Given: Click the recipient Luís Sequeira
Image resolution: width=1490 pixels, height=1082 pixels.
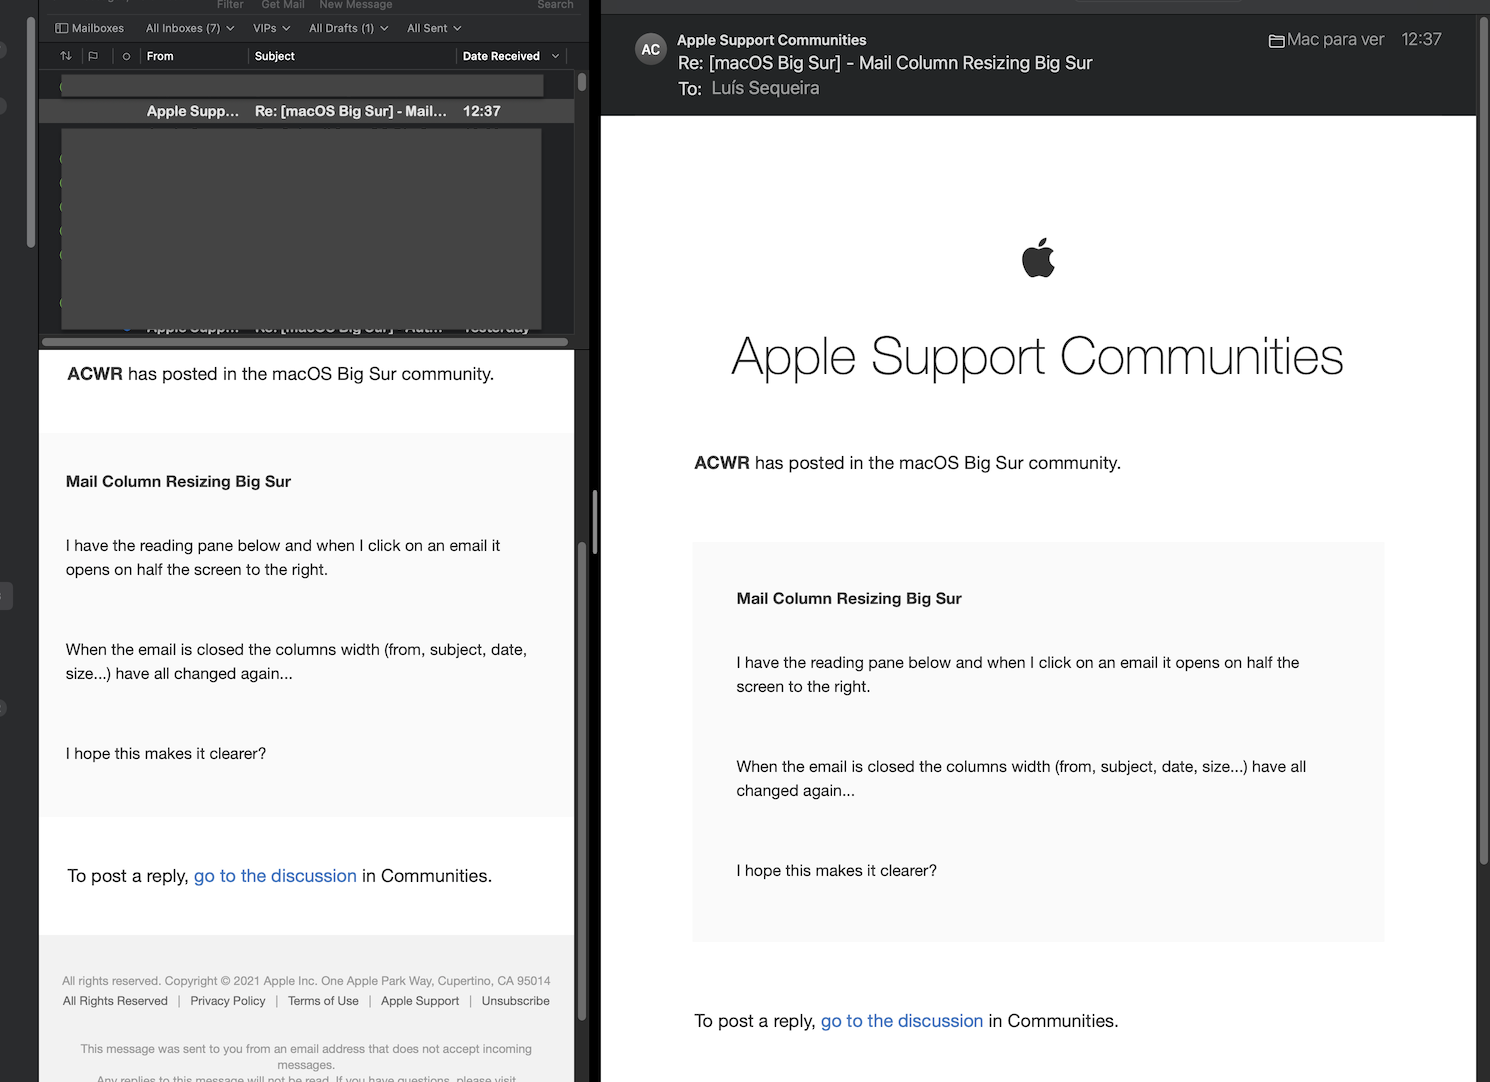Looking at the screenshot, I should click(765, 88).
